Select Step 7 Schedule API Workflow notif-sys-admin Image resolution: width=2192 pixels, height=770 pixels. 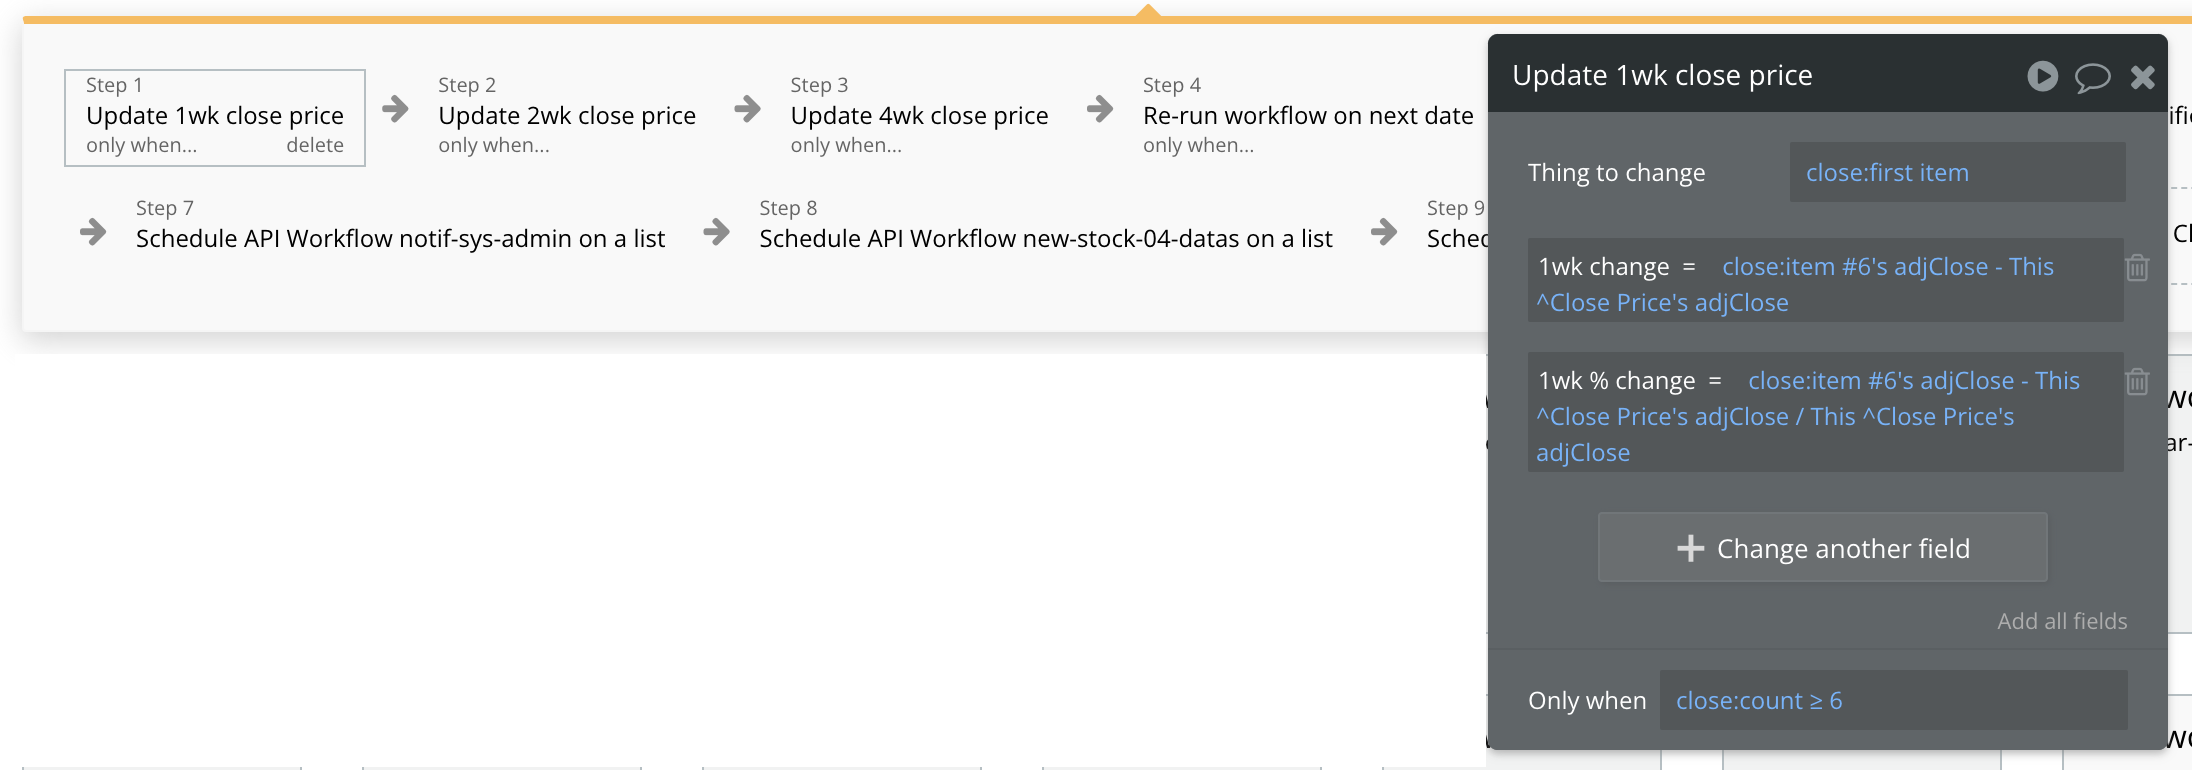400,225
